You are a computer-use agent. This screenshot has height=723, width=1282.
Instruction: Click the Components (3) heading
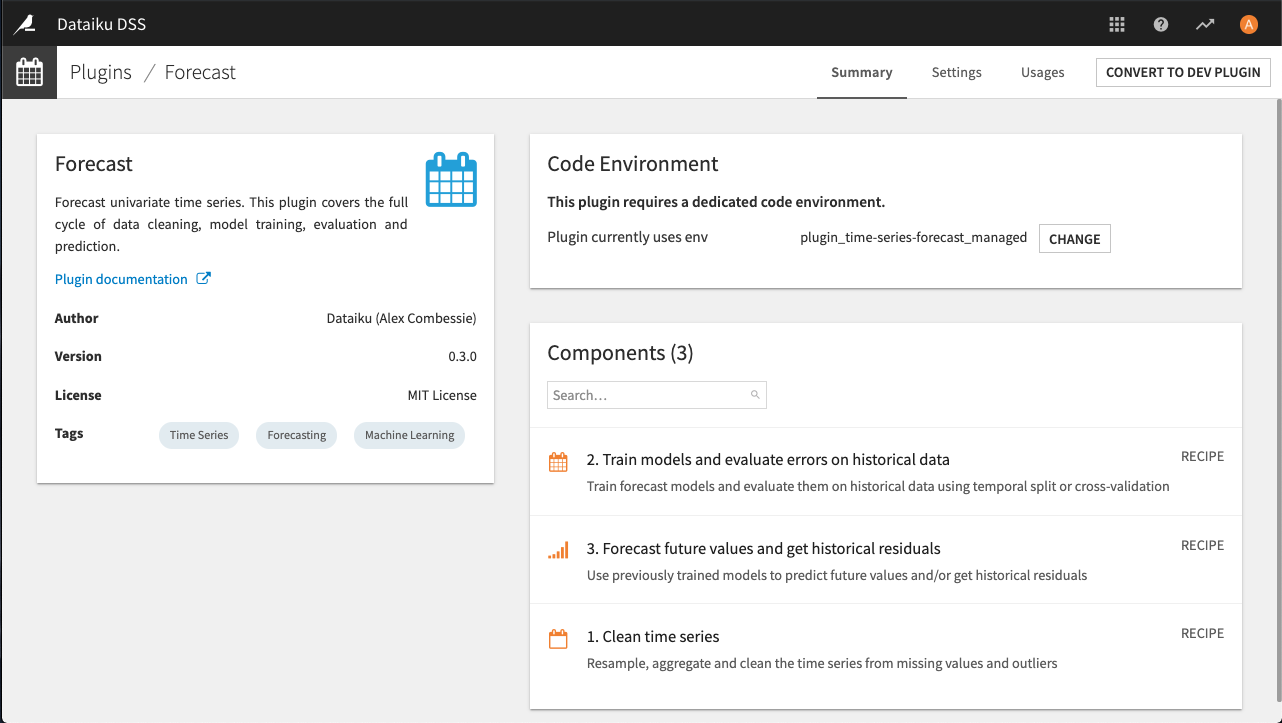620,353
